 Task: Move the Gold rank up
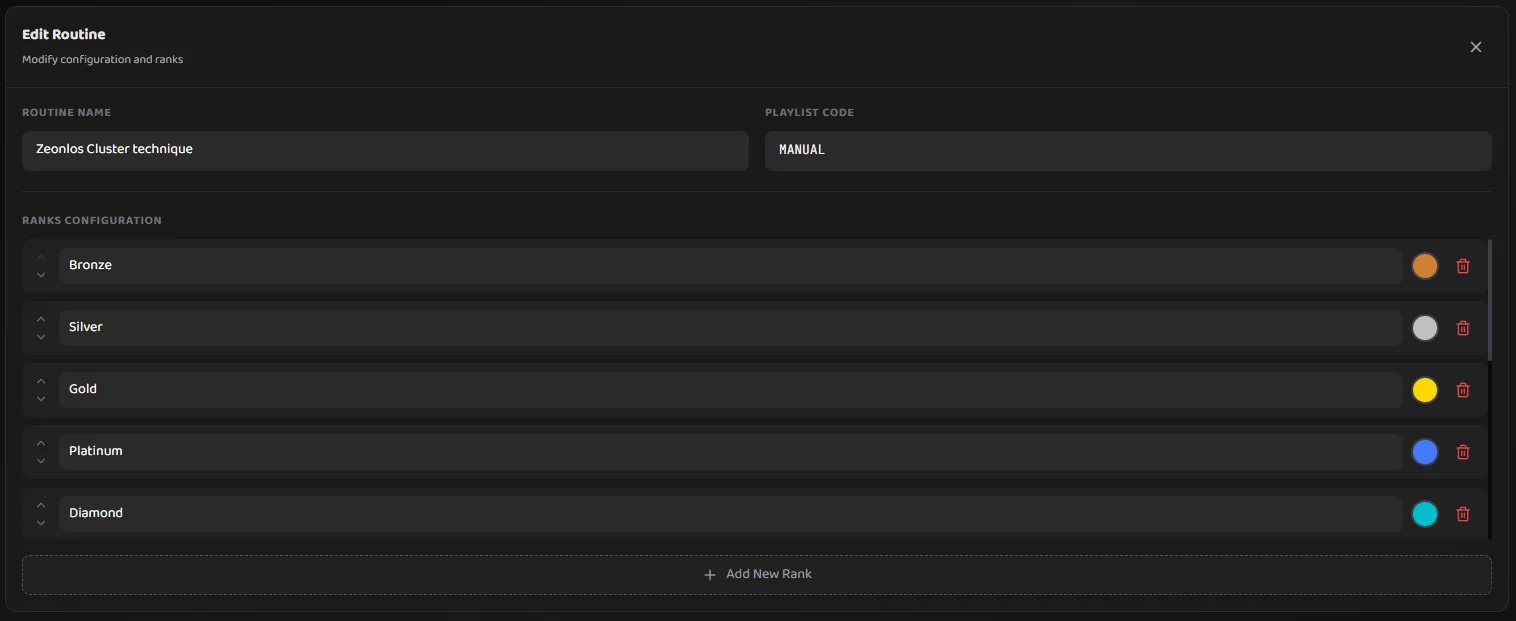click(x=40, y=381)
